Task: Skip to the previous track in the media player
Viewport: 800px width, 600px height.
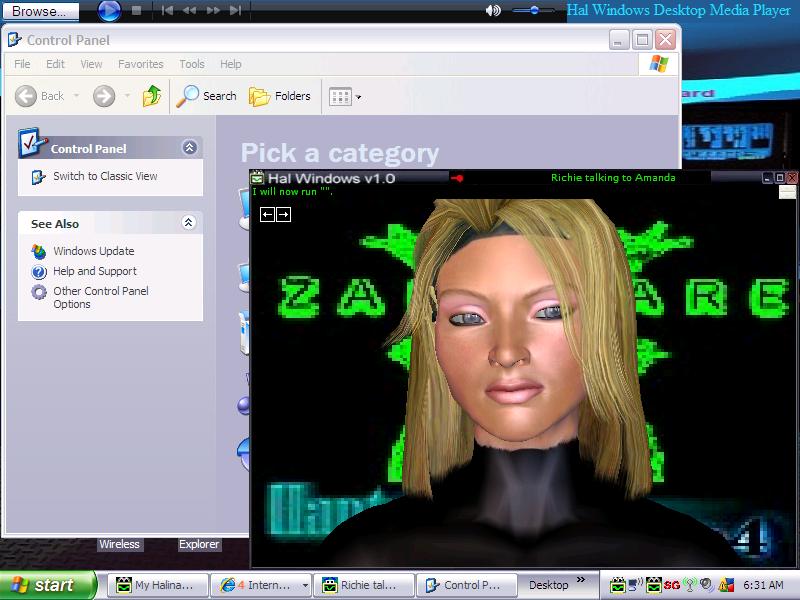Action: pos(167,10)
